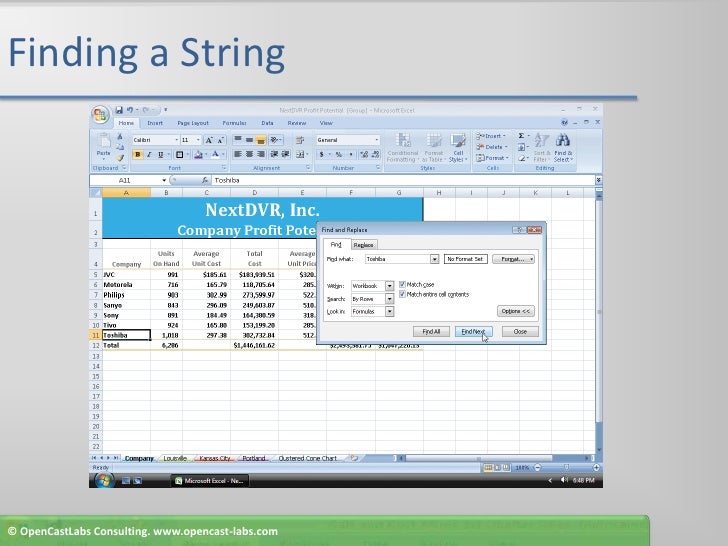Save workbook from Quick Access Toolbar
The width and height of the screenshot is (728, 546).
click(119, 110)
